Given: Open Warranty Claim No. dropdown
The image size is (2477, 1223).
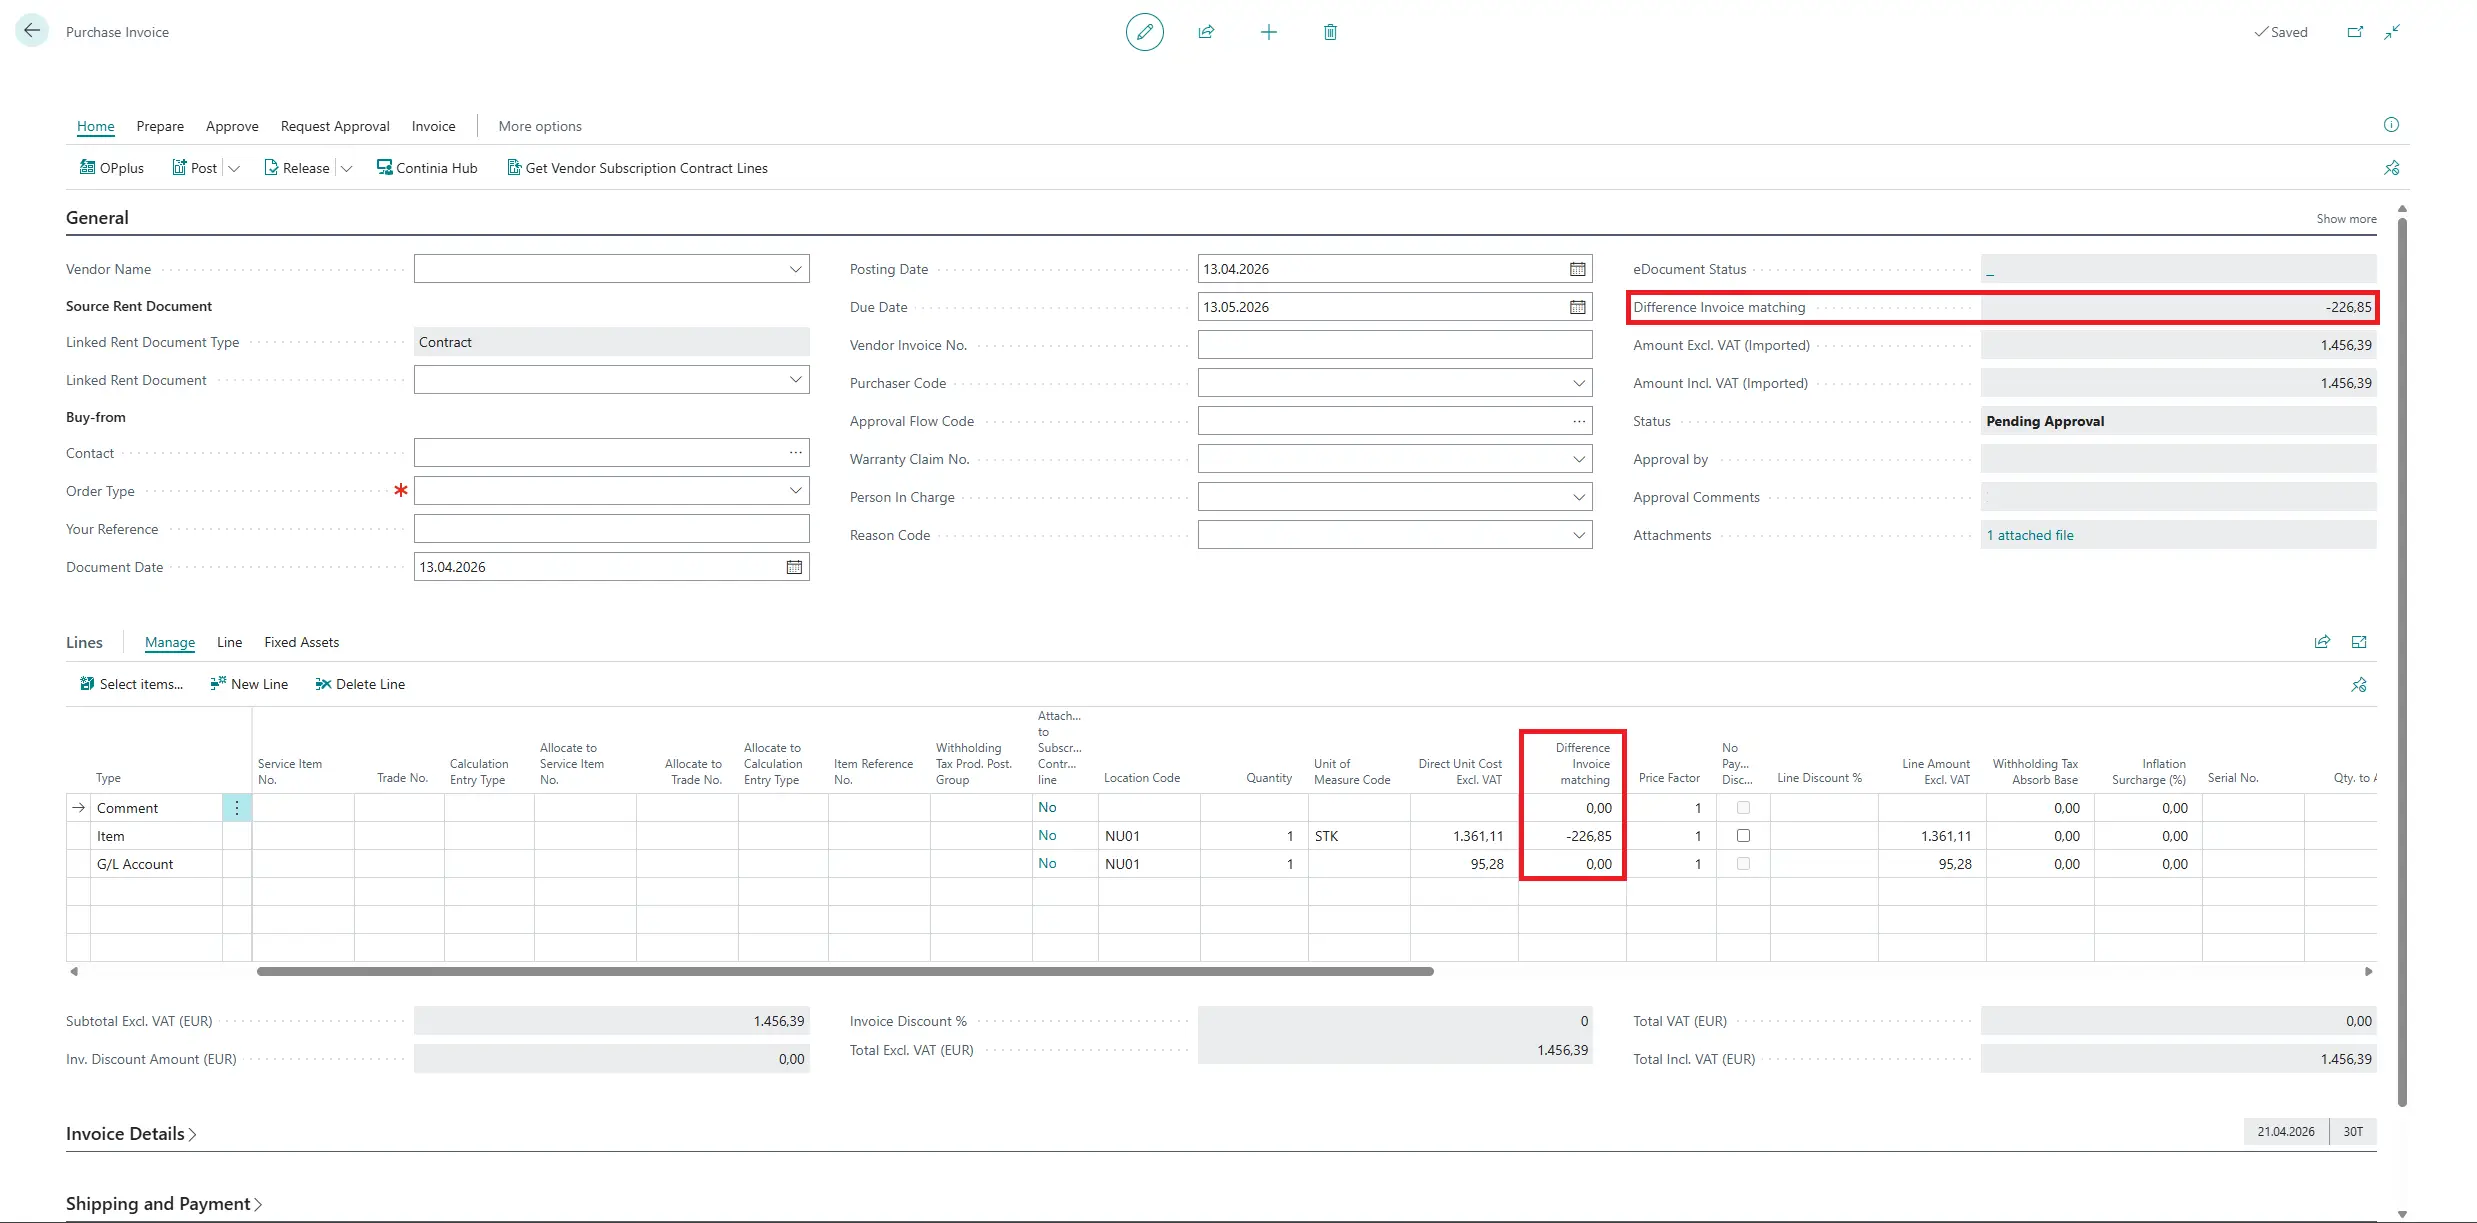Looking at the screenshot, I should point(1578,459).
